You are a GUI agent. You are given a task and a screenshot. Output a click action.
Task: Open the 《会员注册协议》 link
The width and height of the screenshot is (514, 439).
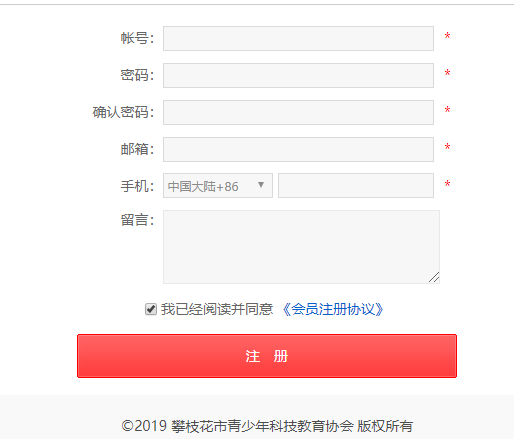[333, 309]
